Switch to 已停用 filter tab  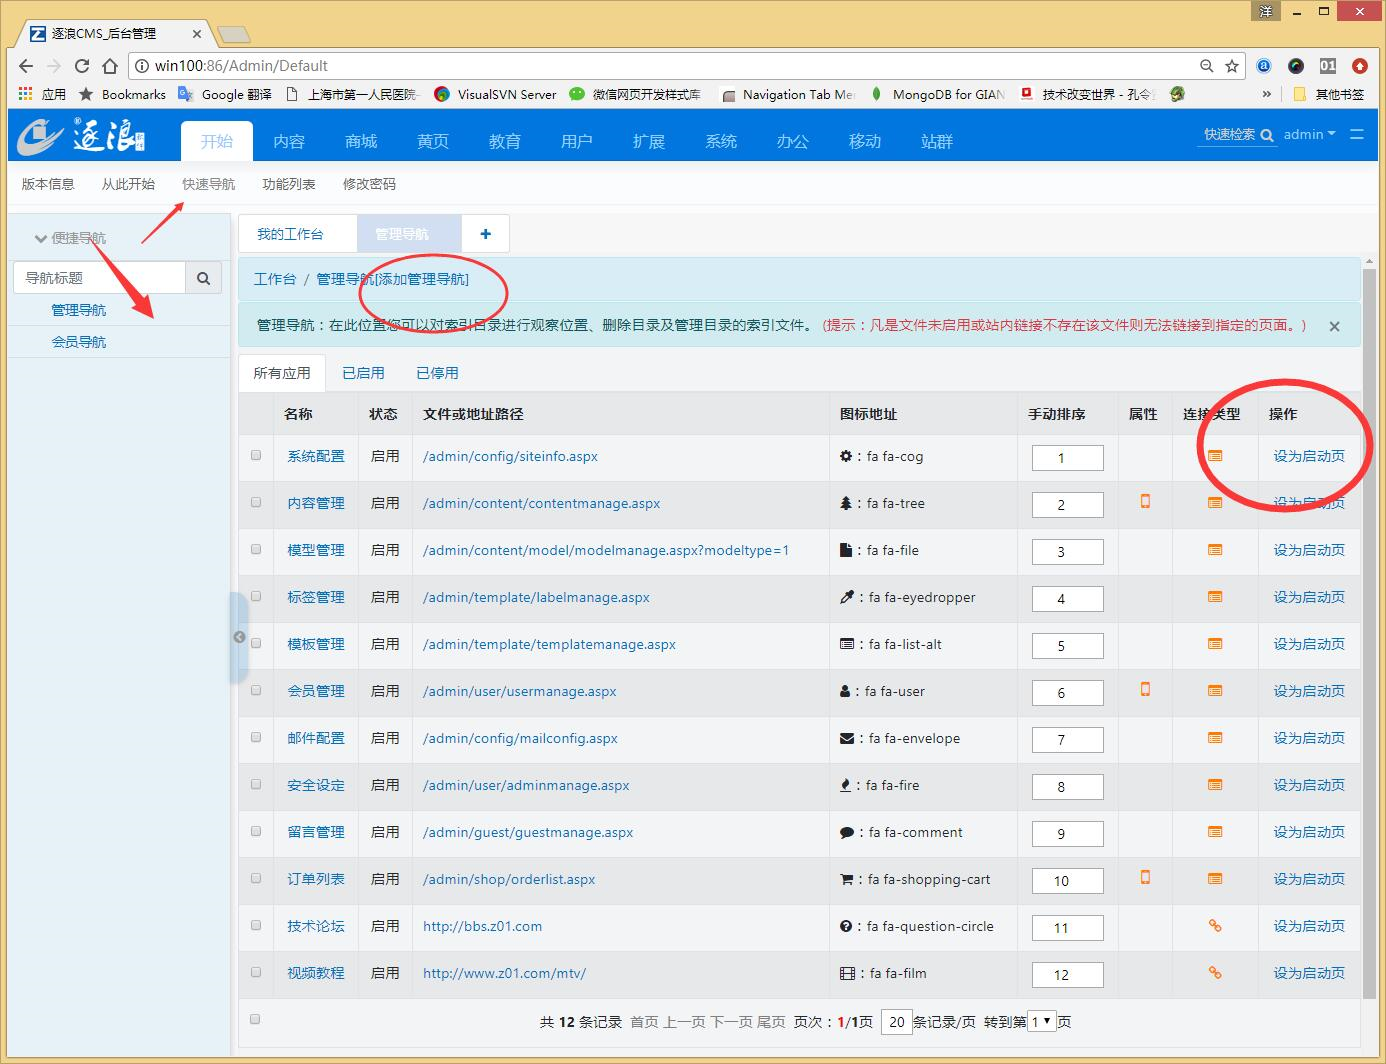(x=437, y=373)
